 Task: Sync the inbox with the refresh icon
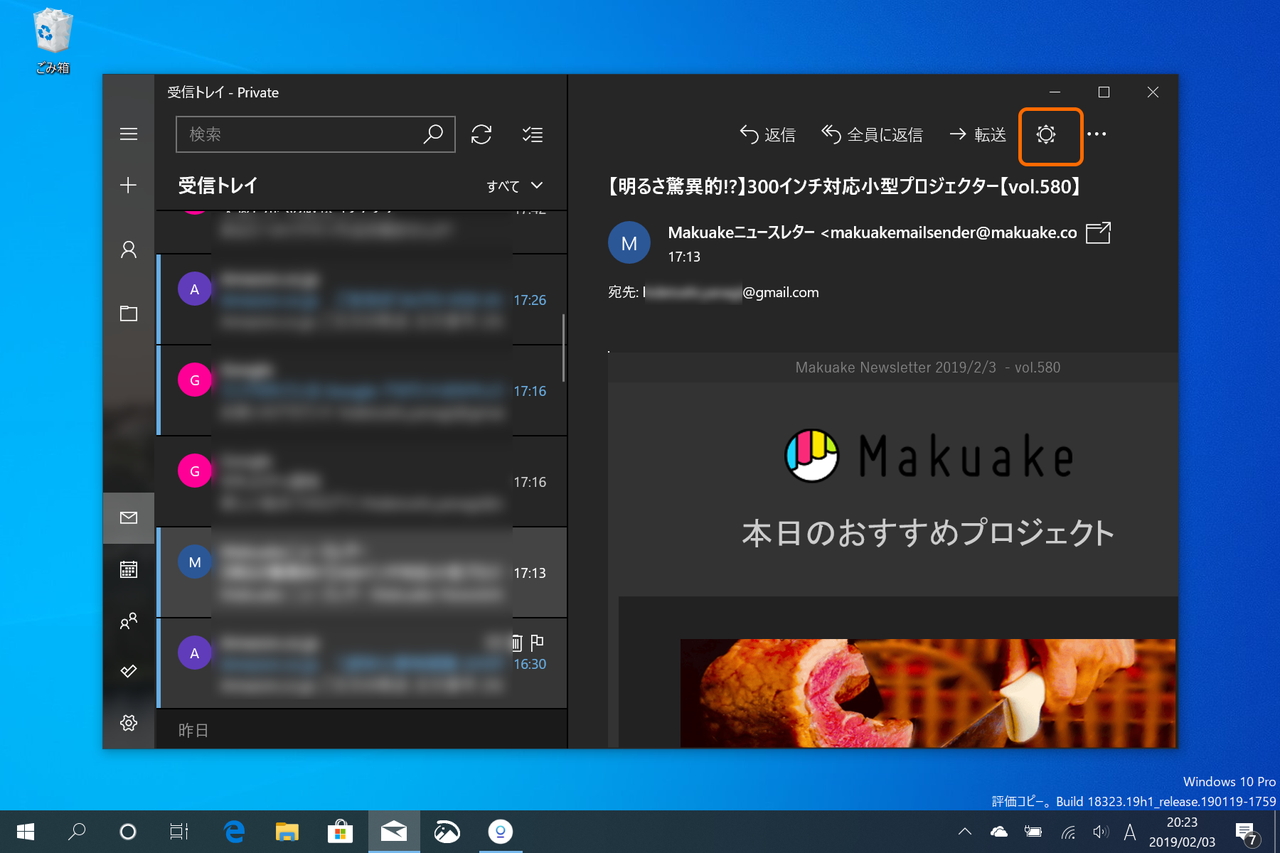pos(481,134)
